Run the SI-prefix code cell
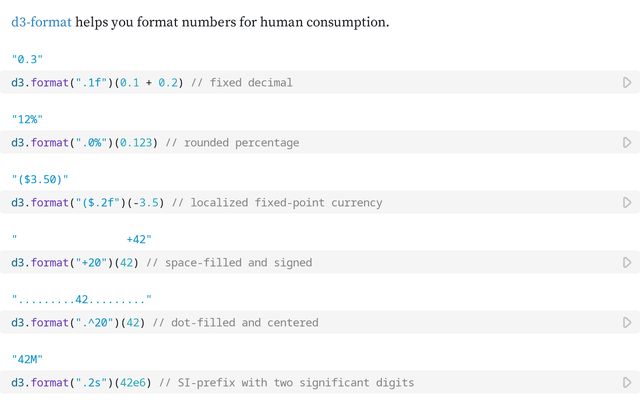The image size is (640, 400). pos(627,383)
